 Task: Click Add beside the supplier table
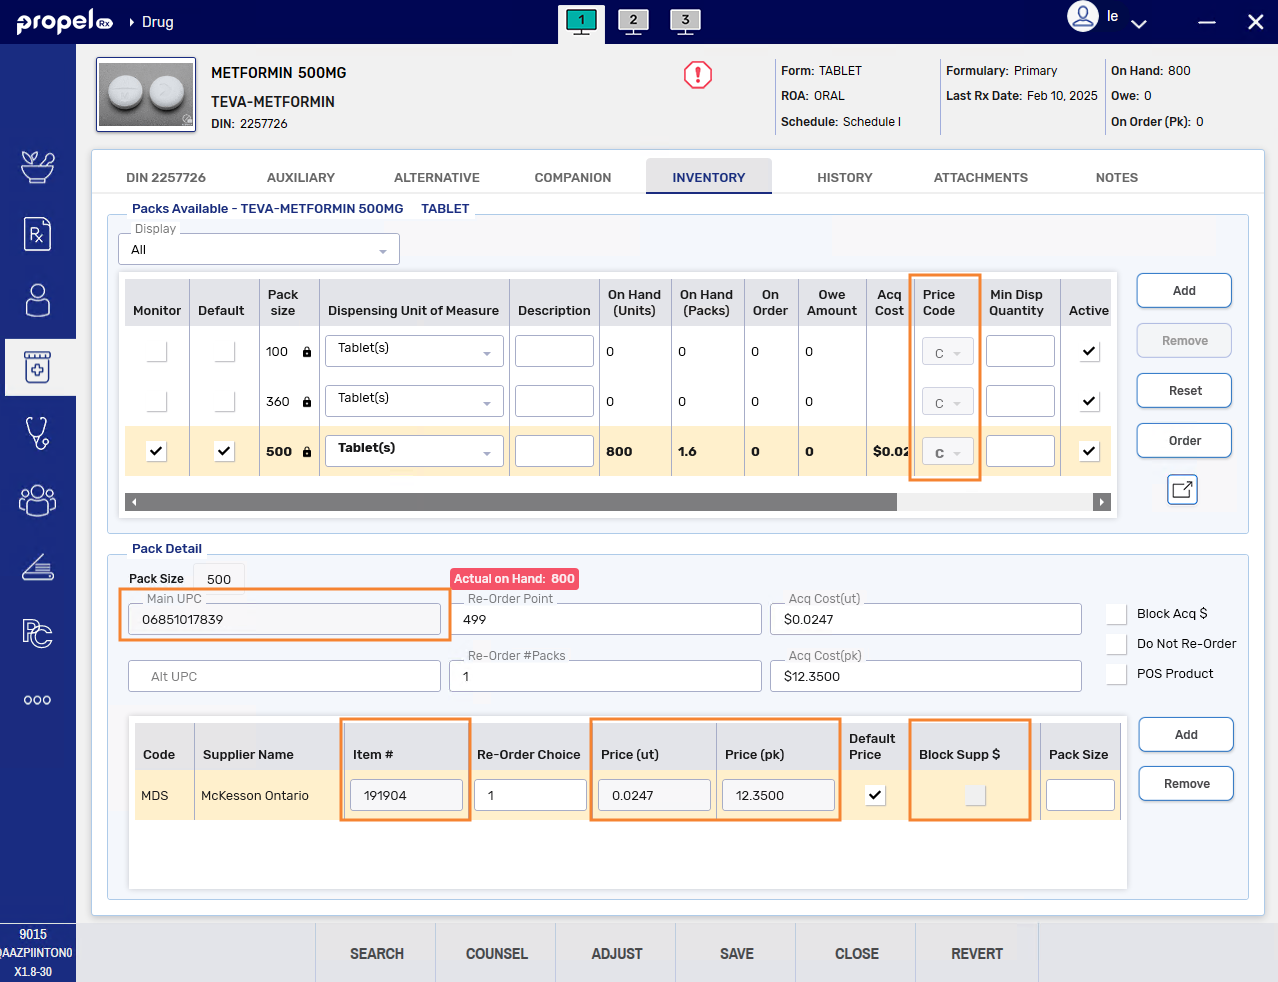pos(1186,734)
